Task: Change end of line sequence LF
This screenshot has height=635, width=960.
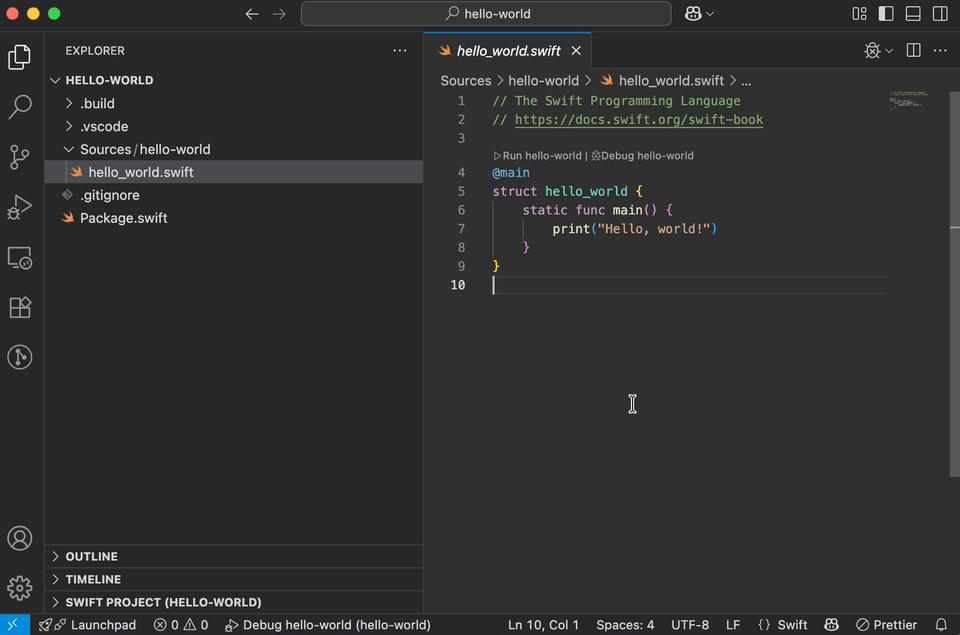Action: point(733,625)
